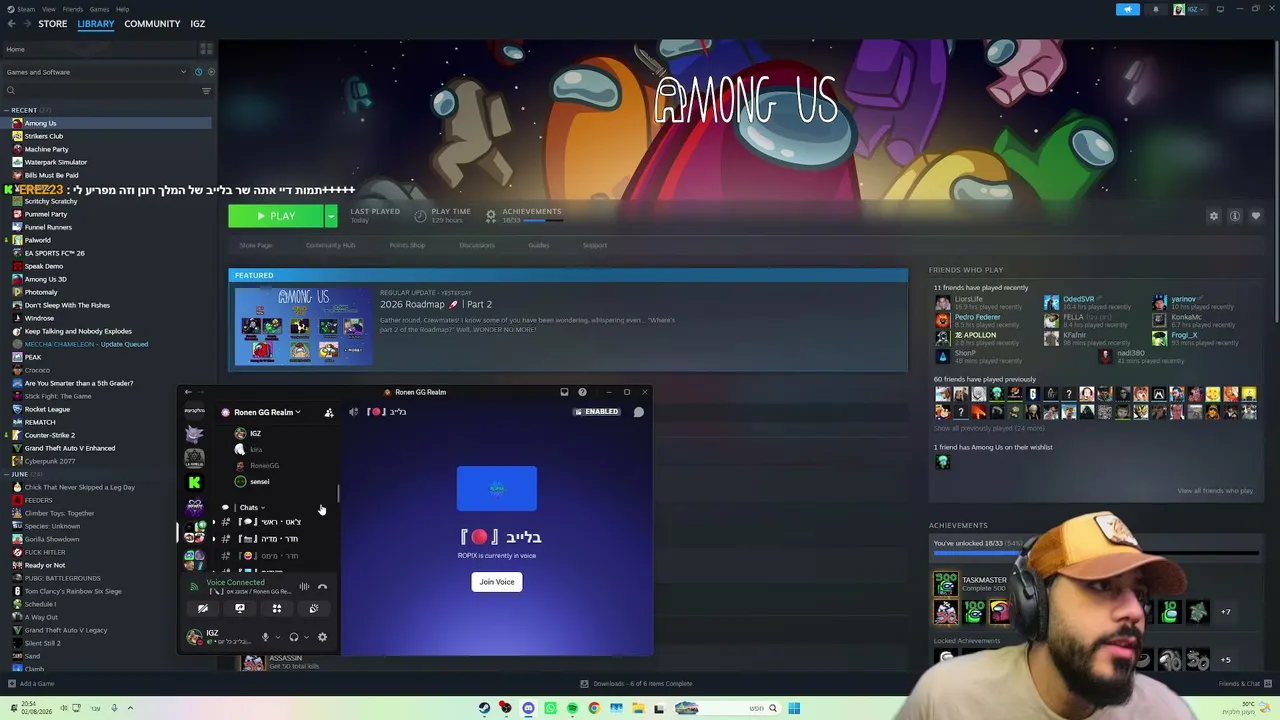The image size is (1280, 720).
Task: Open the library advanced filter icon
Action: [206, 91]
